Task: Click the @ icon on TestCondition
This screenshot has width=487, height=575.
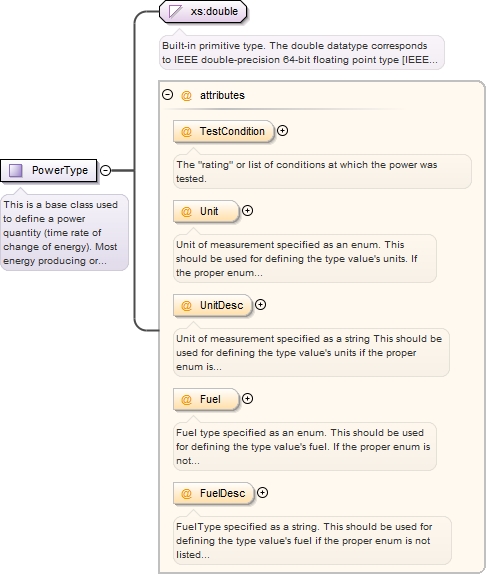Action: 186,131
